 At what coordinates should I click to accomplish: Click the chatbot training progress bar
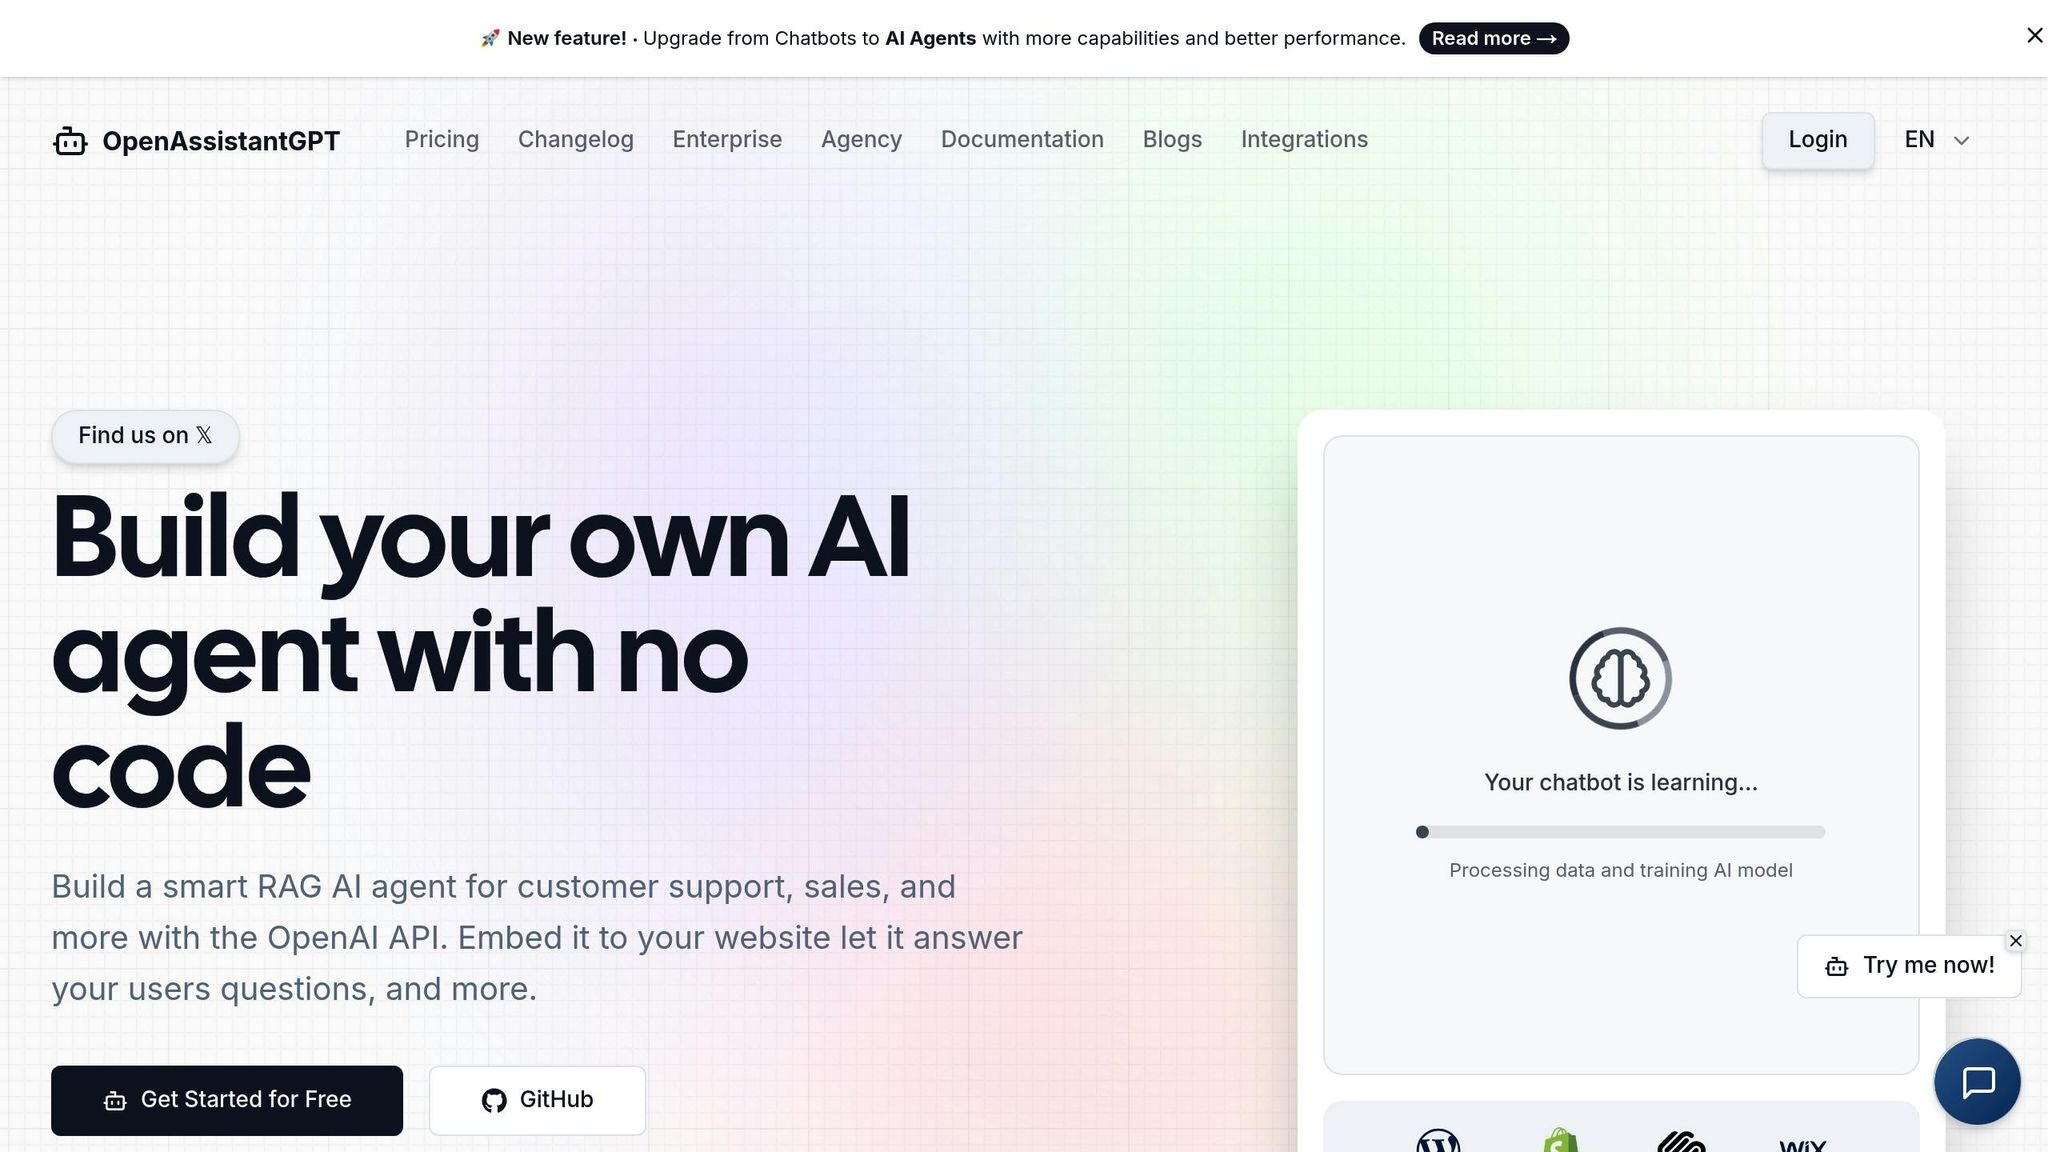[x=1620, y=832]
